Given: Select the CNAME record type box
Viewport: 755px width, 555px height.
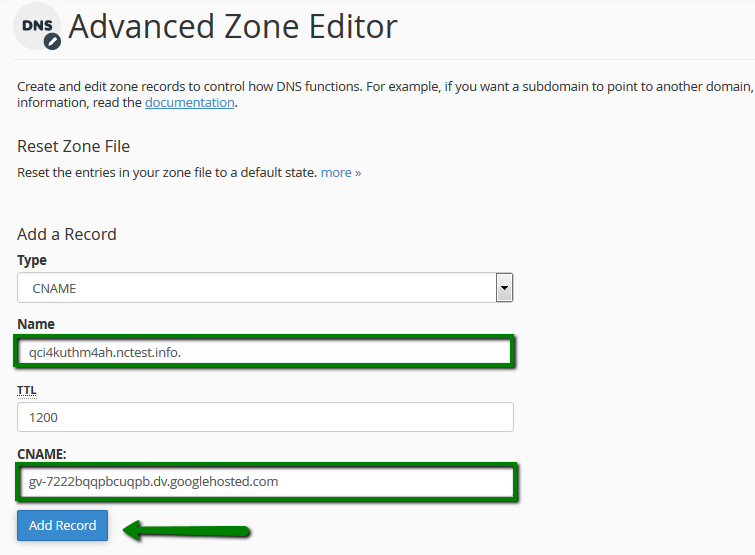Looking at the screenshot, I should tap(265, 288).
